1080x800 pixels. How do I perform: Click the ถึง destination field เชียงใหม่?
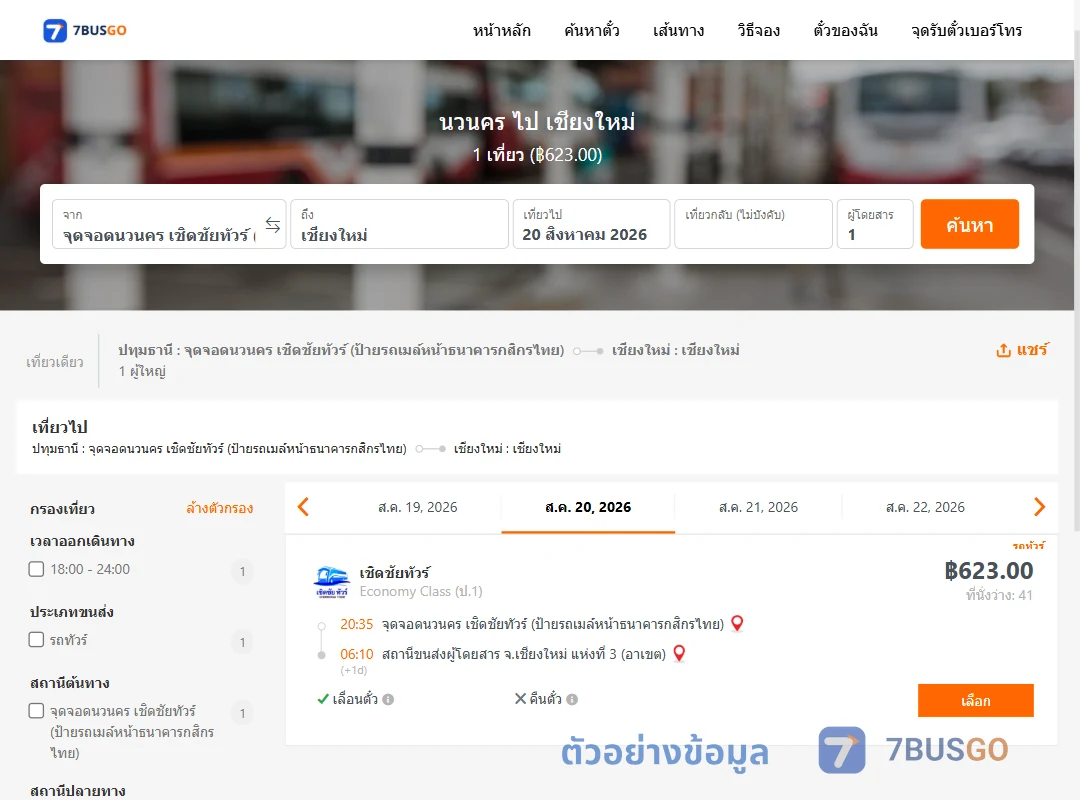click(x=399, y=224)
